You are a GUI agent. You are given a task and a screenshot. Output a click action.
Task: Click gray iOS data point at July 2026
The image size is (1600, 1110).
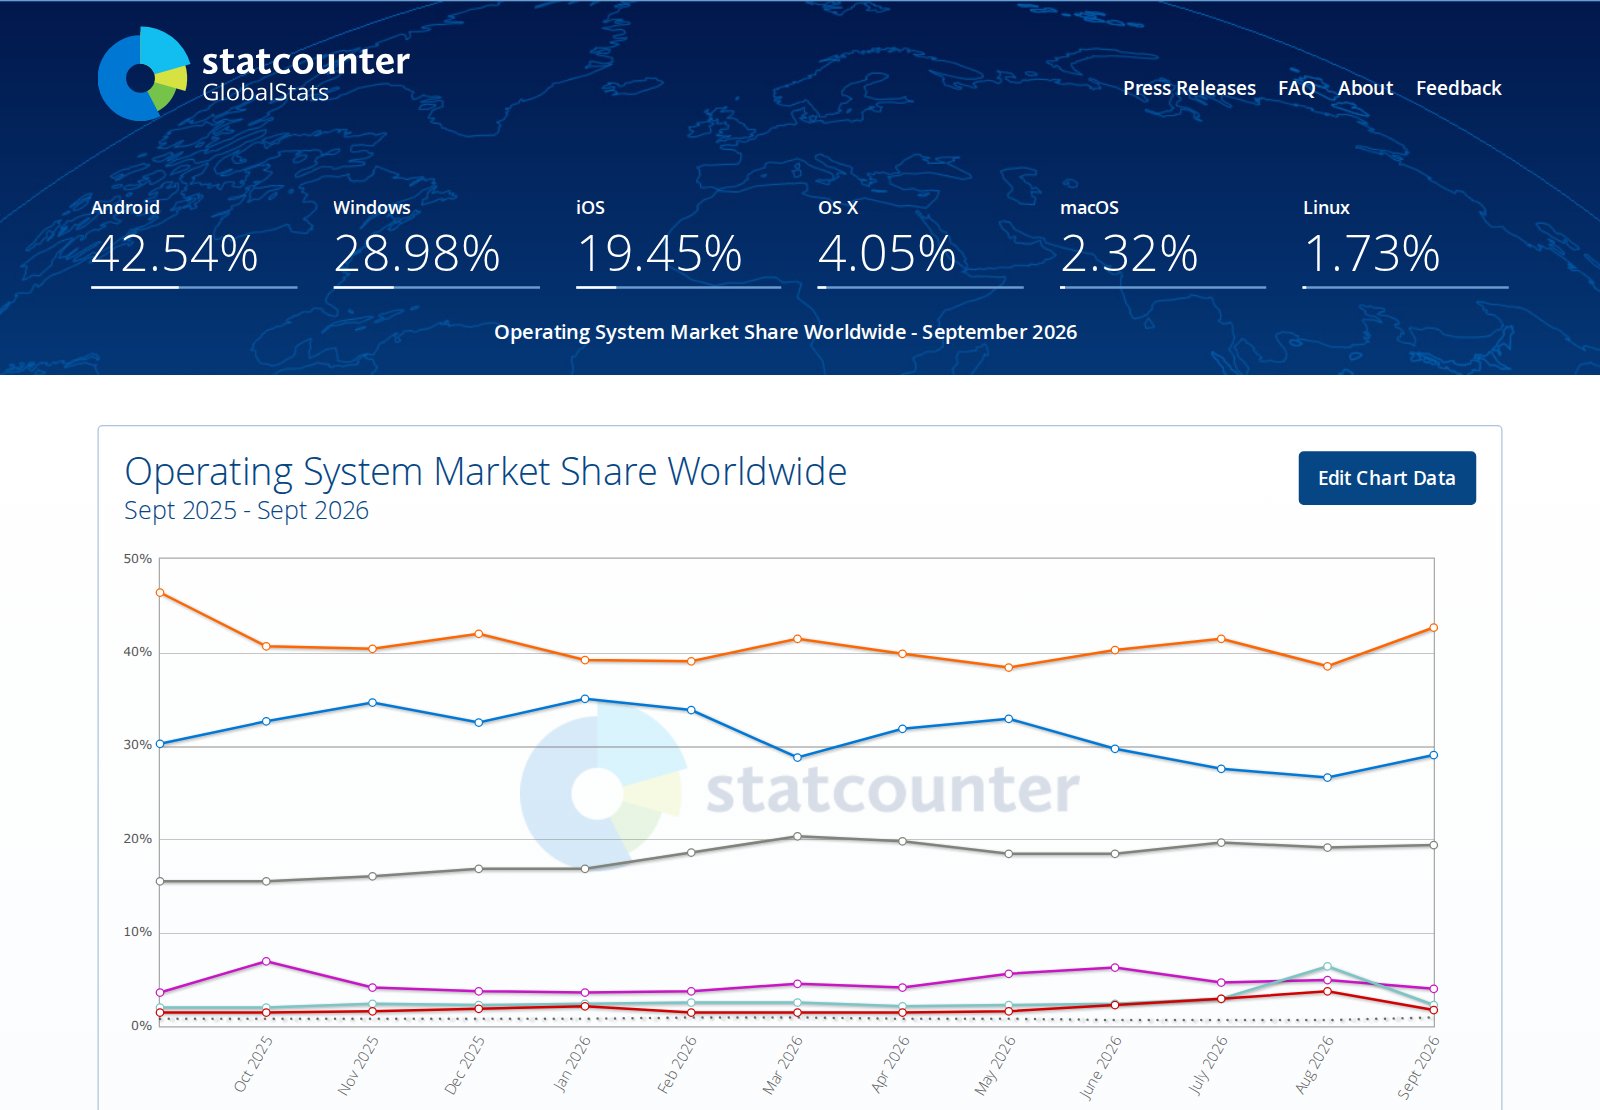tap(1221, 842)
